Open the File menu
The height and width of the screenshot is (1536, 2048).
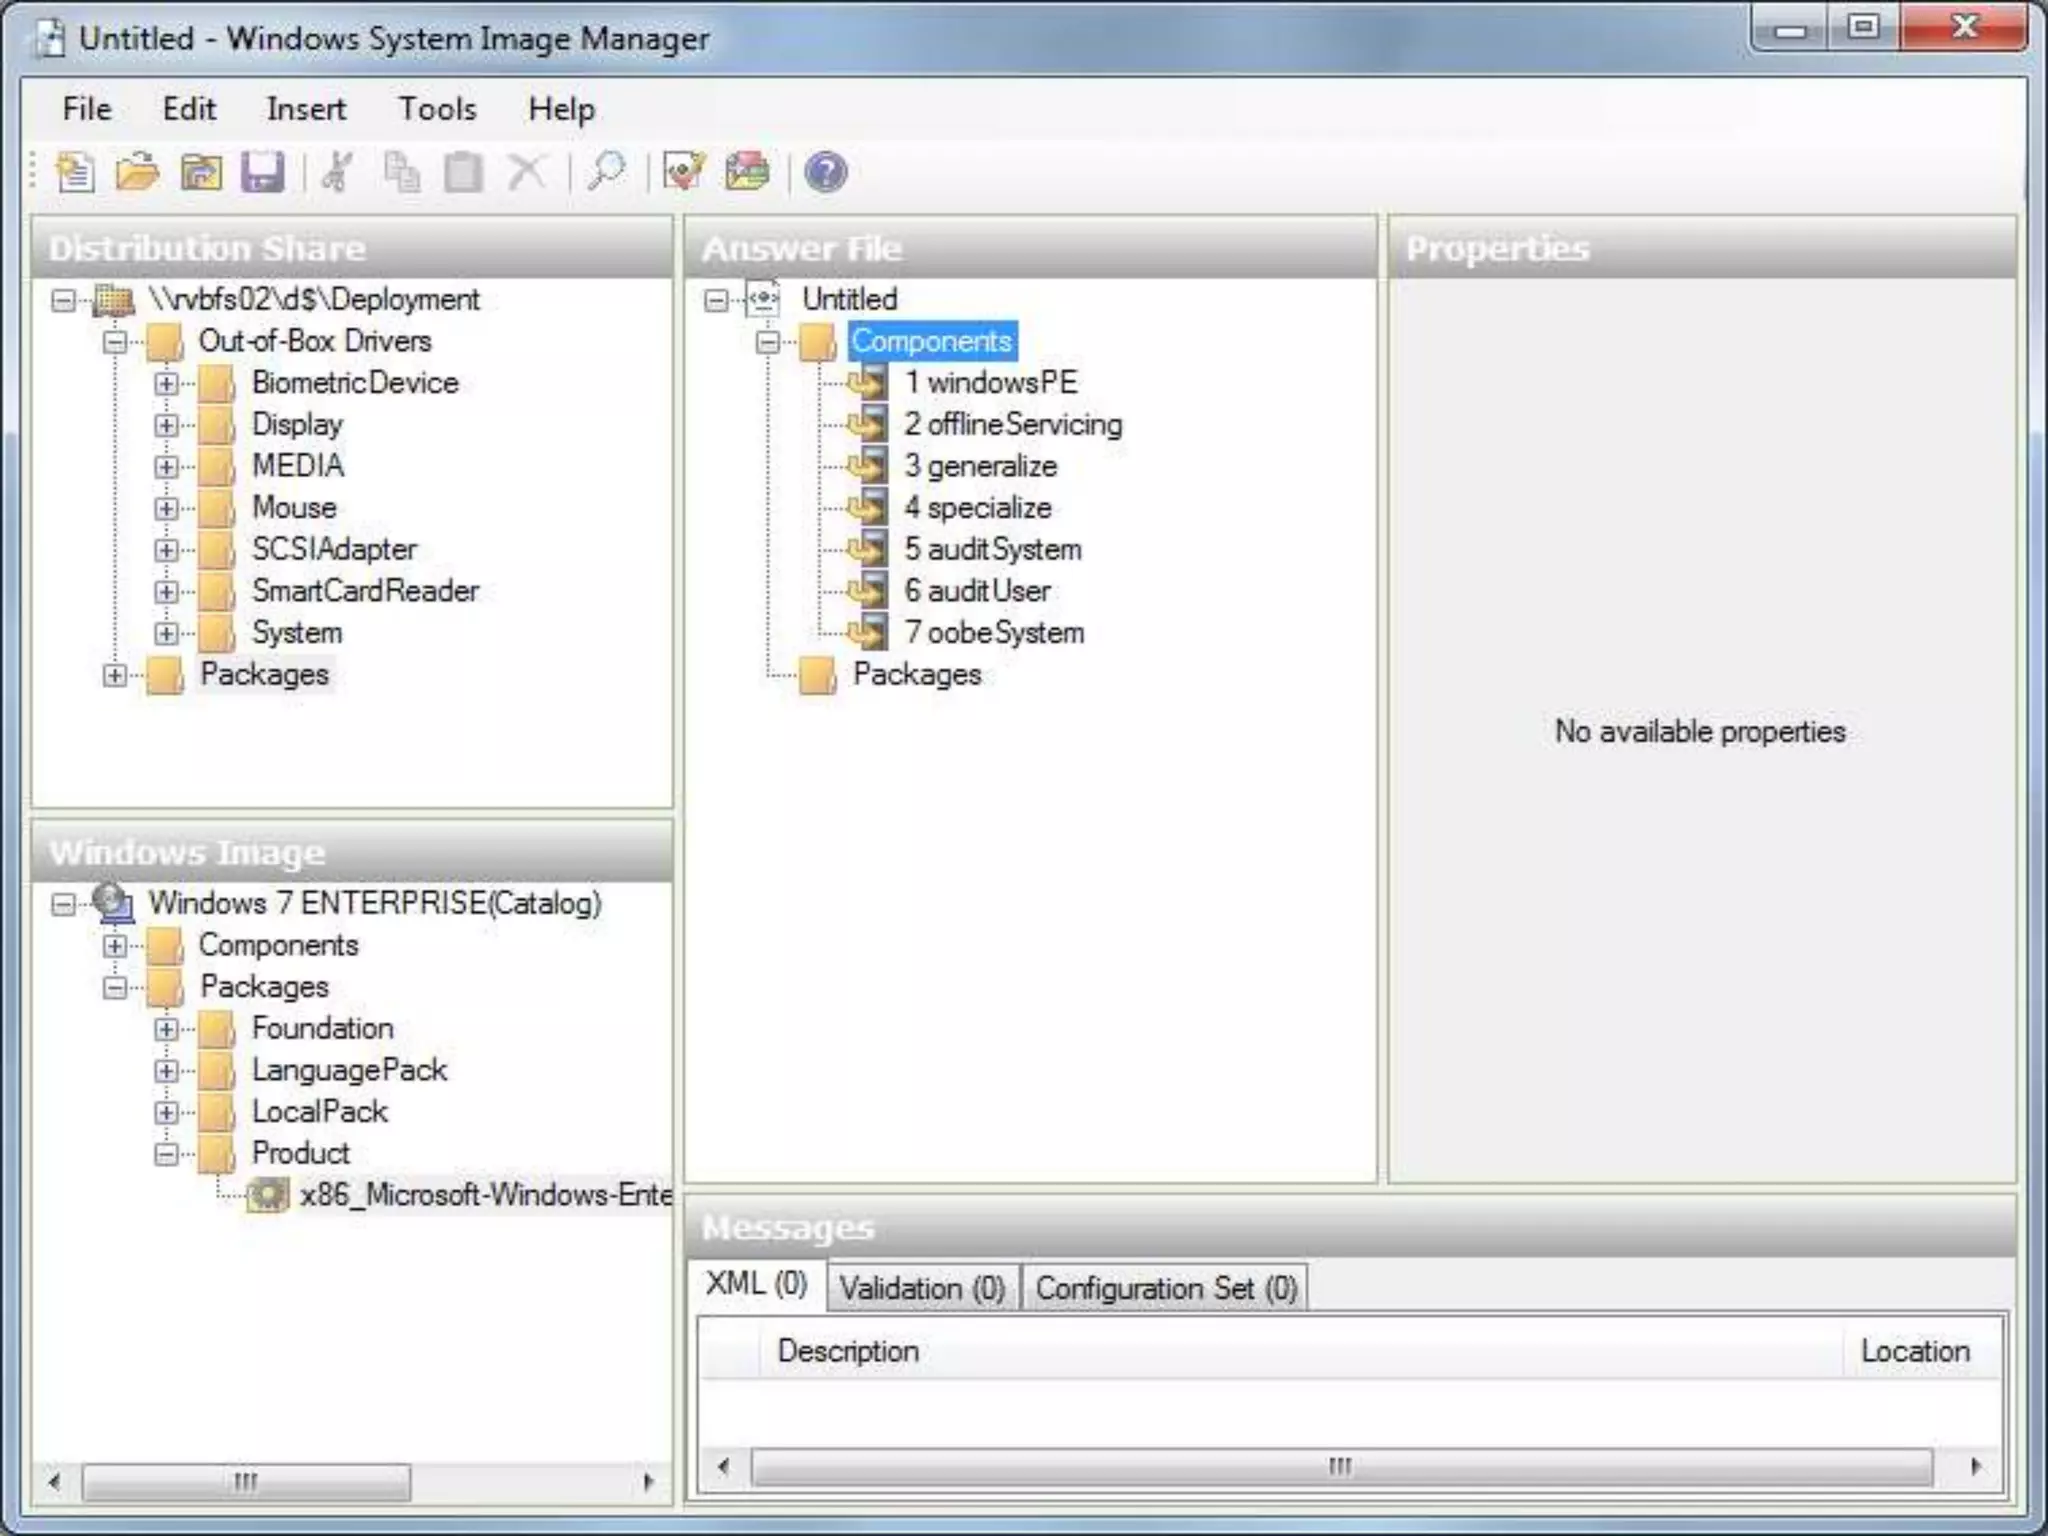[87, 108]
